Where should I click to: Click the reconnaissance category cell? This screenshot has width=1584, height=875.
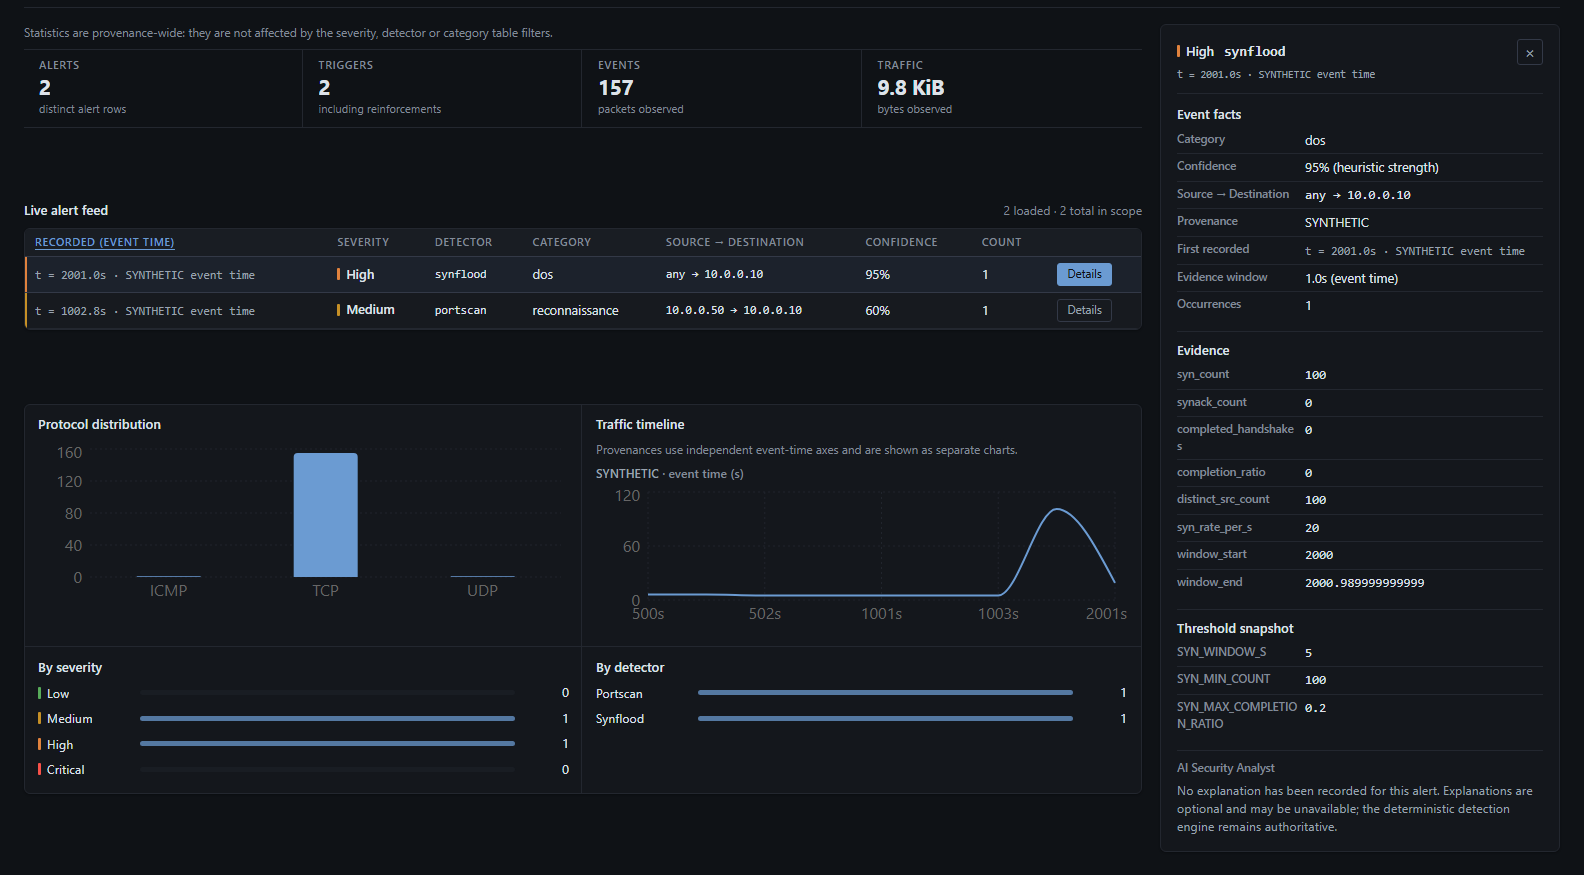point(575,310)
